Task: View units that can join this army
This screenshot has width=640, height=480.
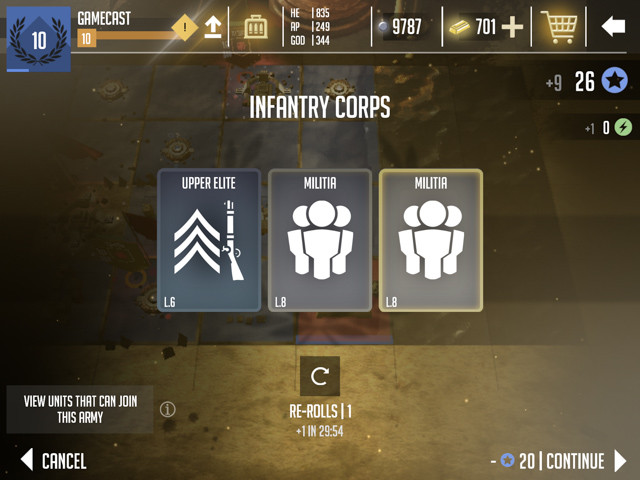Action: (80, 409)
